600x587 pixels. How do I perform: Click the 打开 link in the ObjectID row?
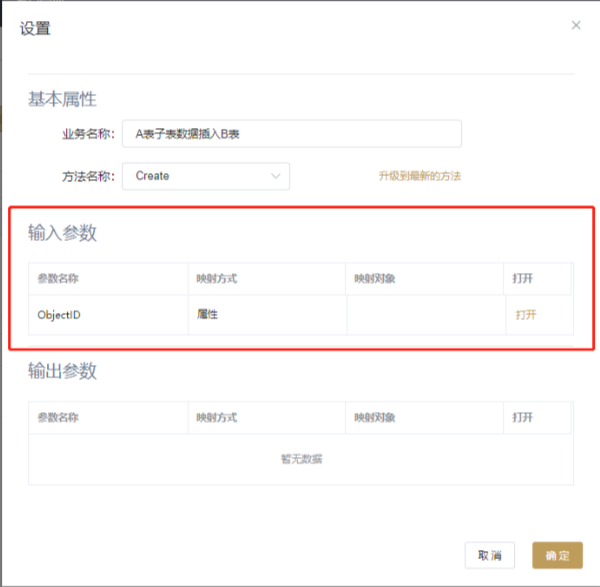[526, 315]
